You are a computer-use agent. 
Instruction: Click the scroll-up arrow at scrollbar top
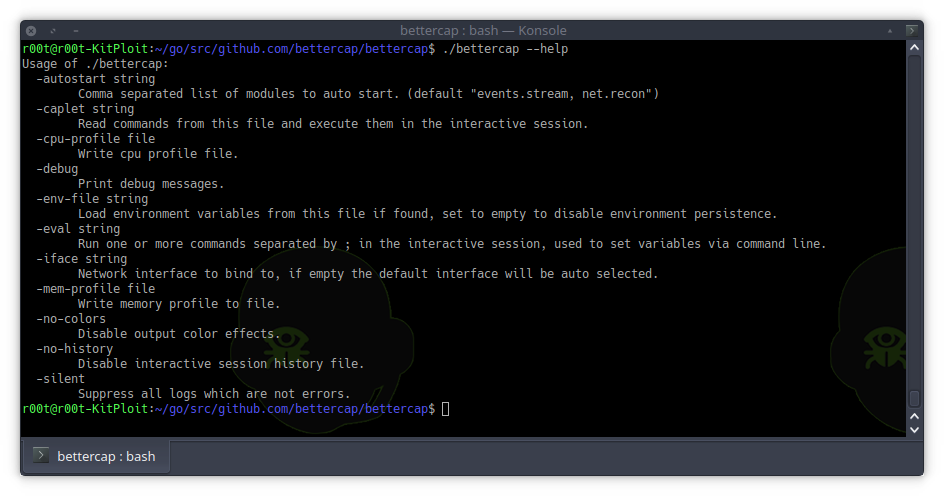tap(913, 50)
